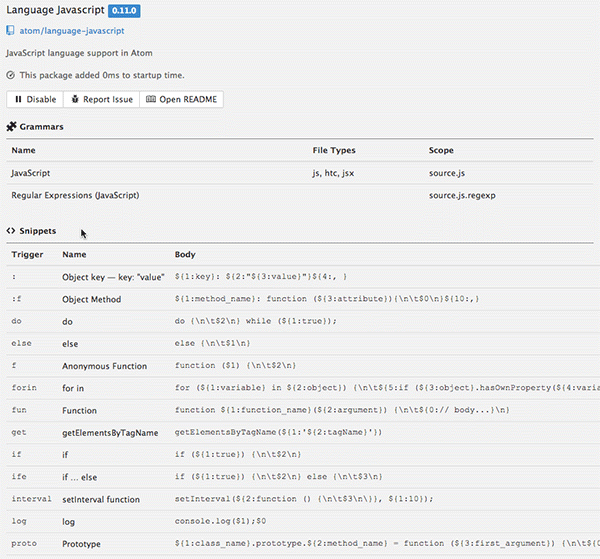600x559 pixels.
Task: Click the 'proto' trigger cell
Action: (x=24, y=543)
